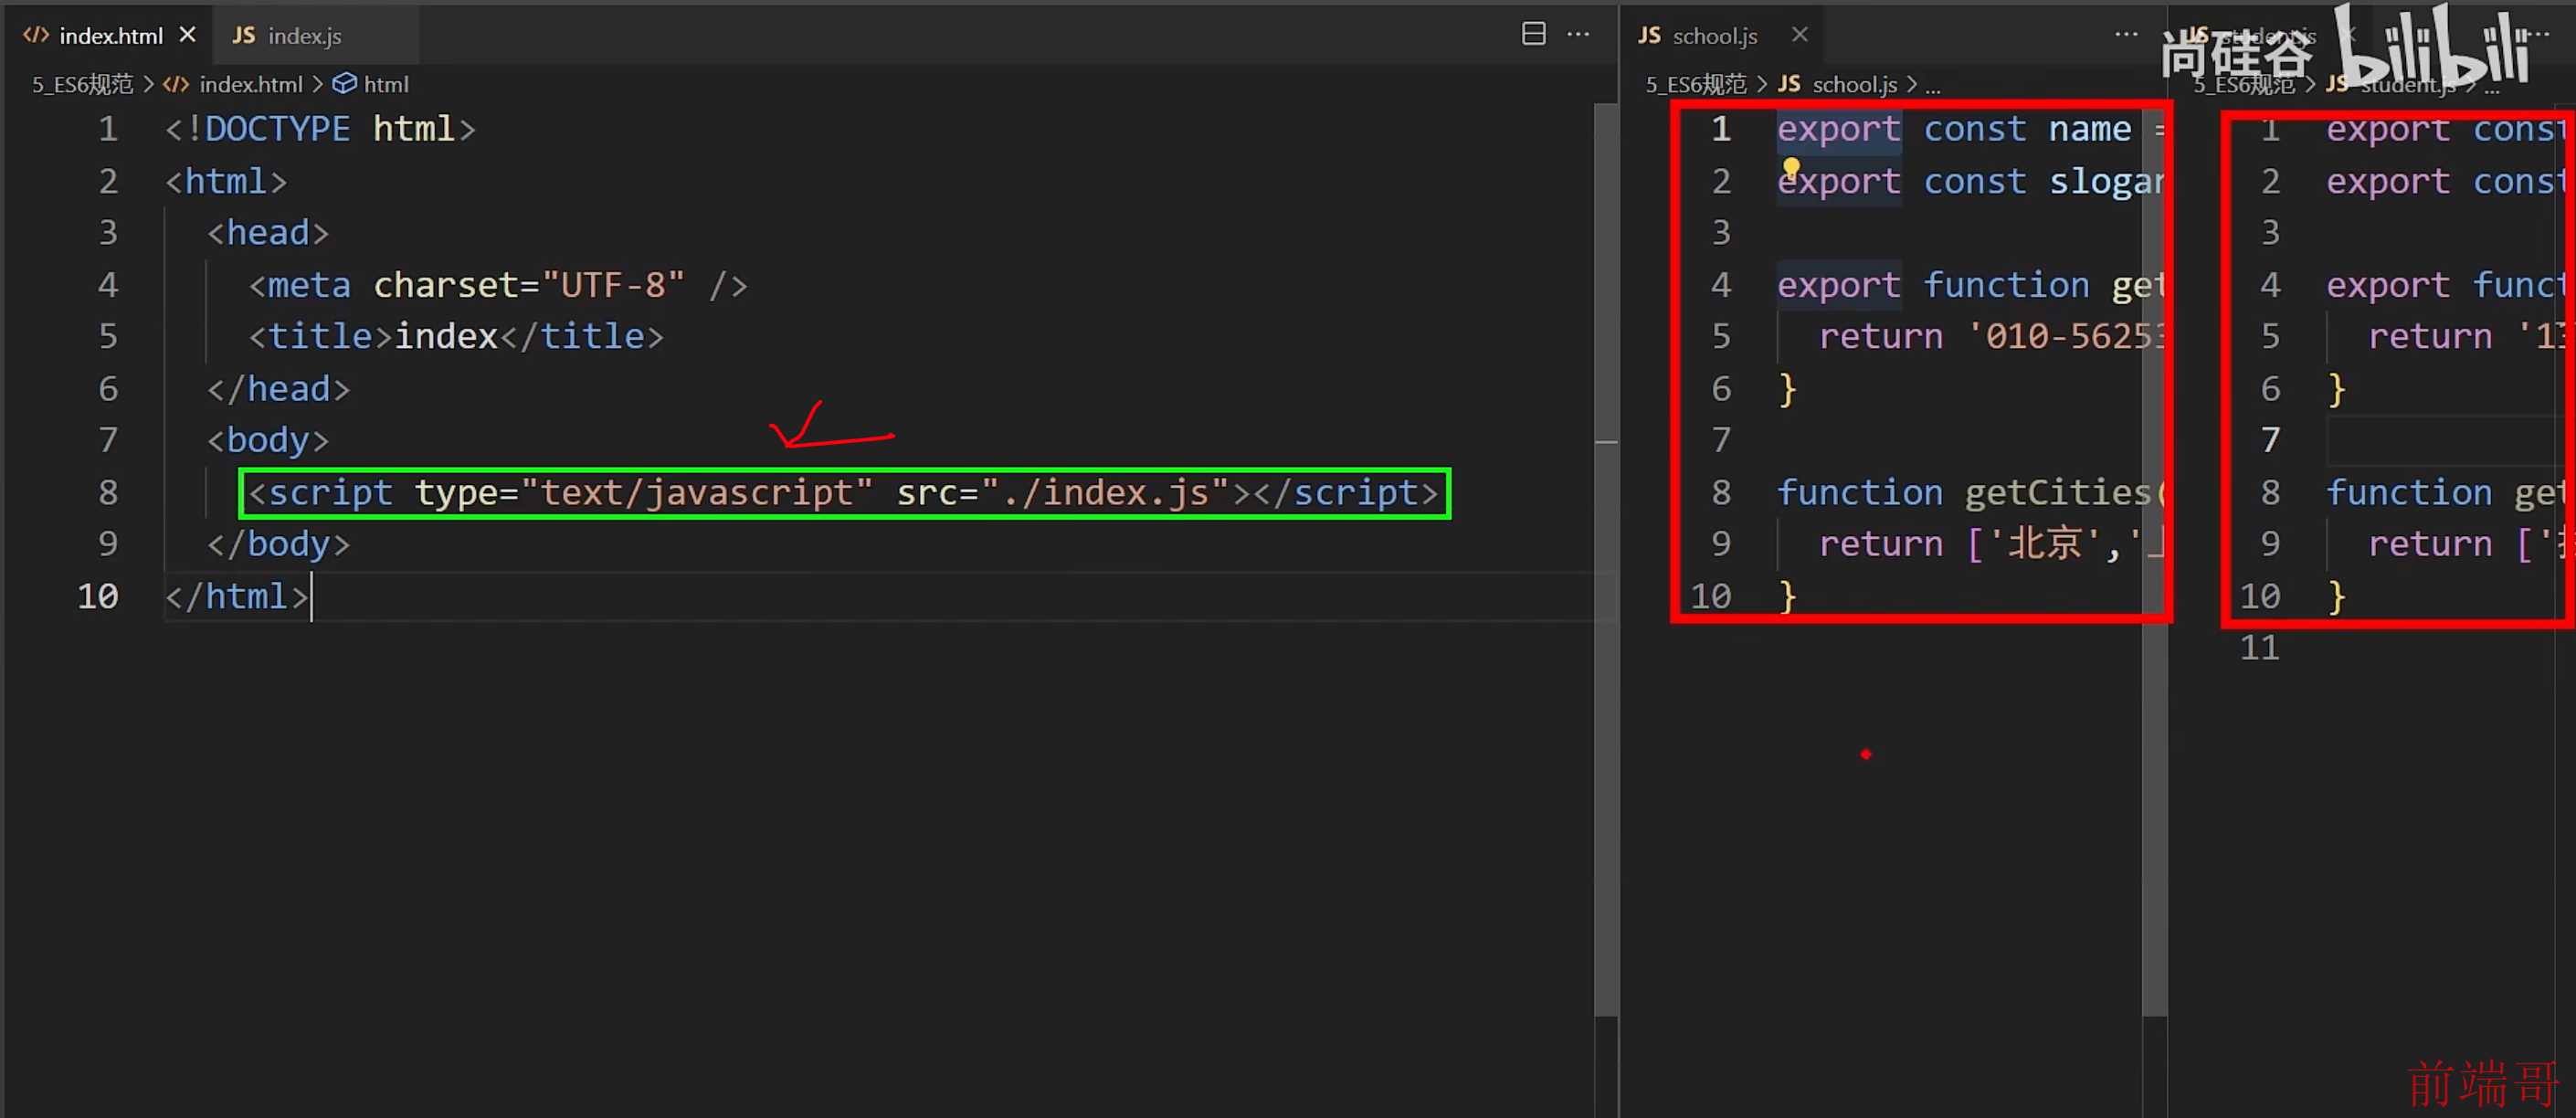
Task: Click "function getCities" in school.js
Action: [x=1964, y=492]
